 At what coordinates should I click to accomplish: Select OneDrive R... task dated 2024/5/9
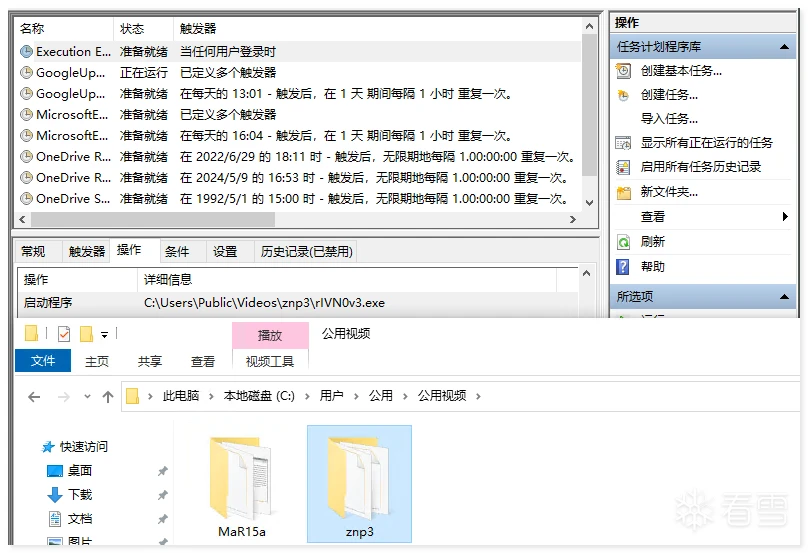pos(299,178)
